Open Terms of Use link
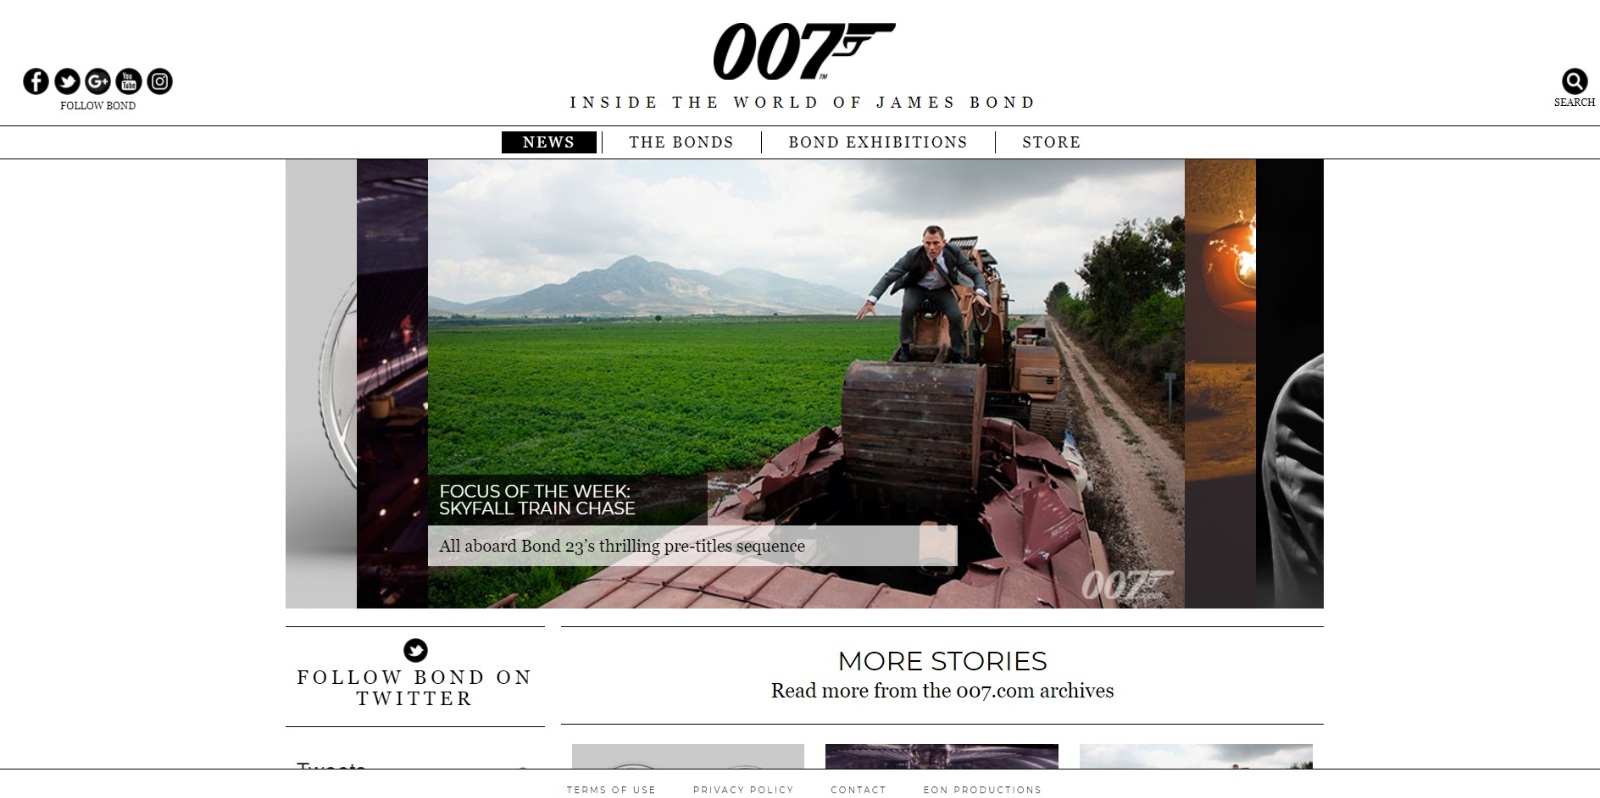 611,790
